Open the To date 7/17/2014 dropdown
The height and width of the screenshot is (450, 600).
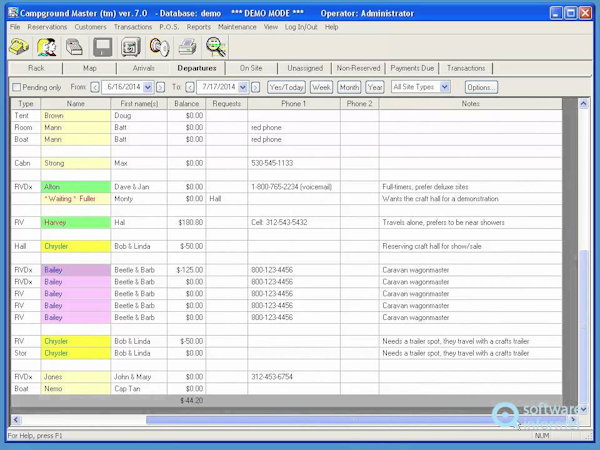[x=243, y=87]
